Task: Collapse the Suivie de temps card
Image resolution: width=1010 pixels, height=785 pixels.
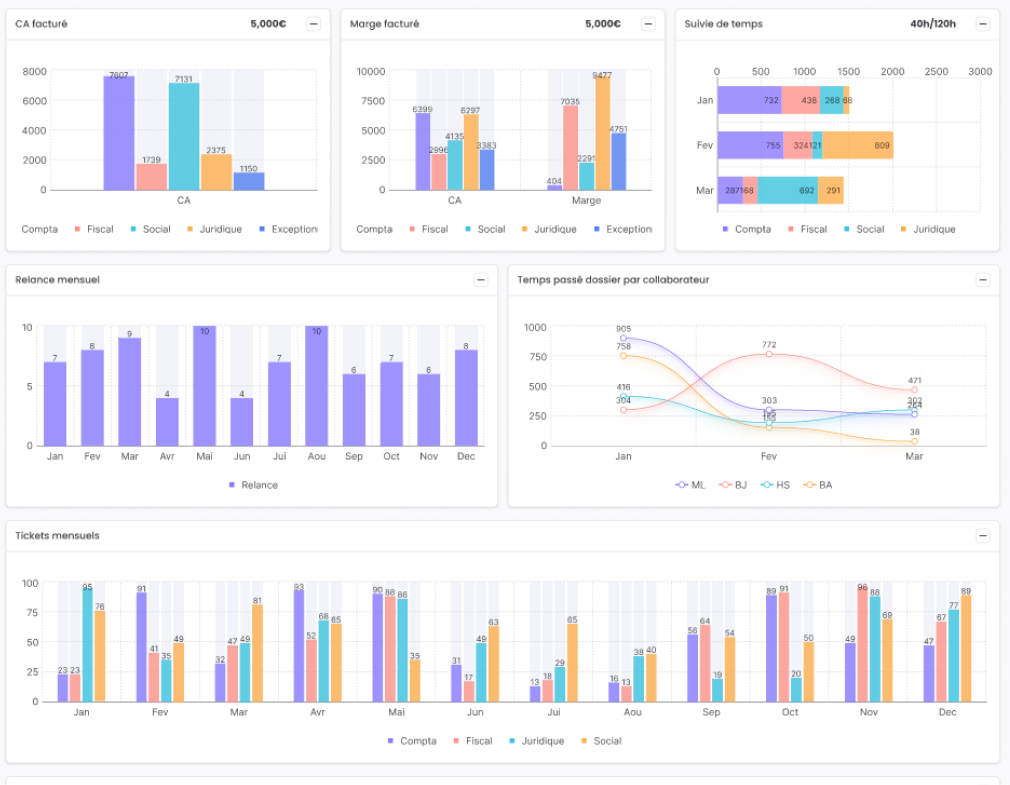Action: coord(983,24)
